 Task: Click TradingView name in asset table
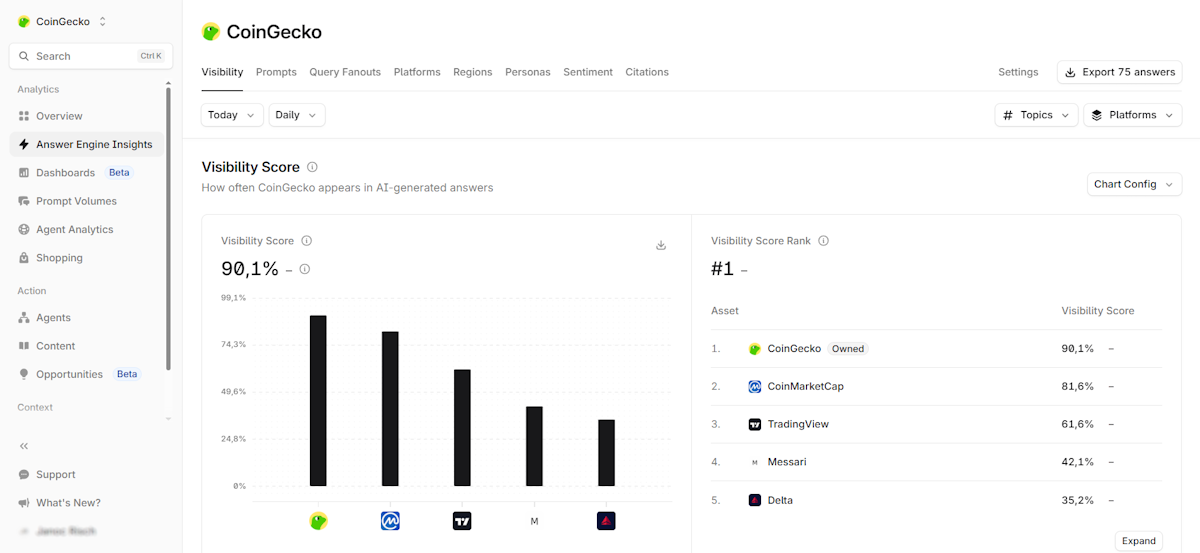click(x=798, y=424)
